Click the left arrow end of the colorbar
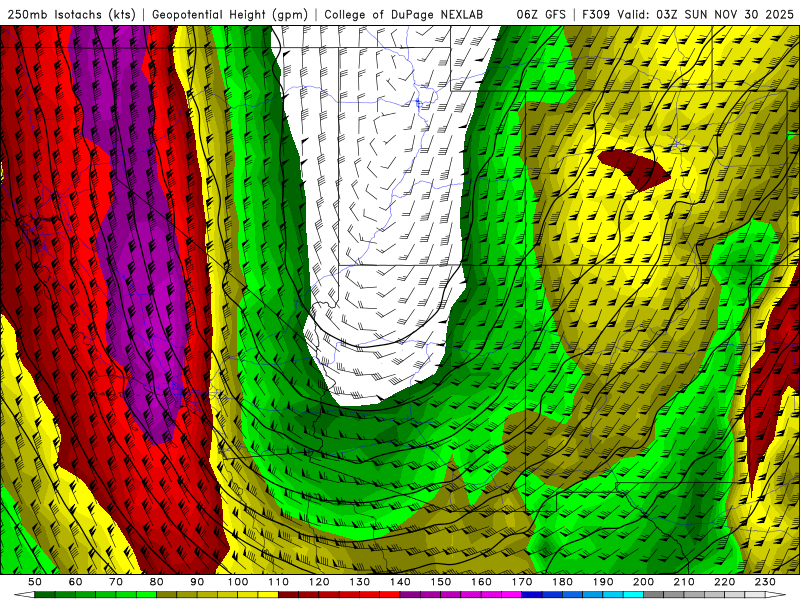Screen dimensions: 800x600 click(24, 595)
